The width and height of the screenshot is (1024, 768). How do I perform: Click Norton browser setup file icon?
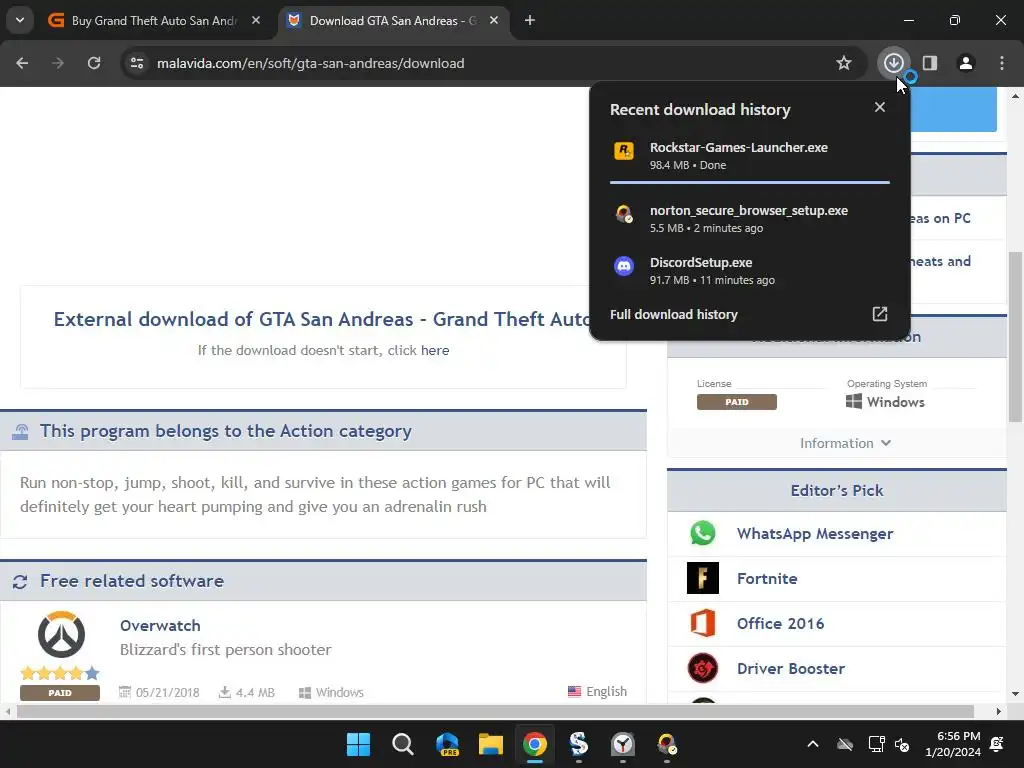[x=624, y=214]
